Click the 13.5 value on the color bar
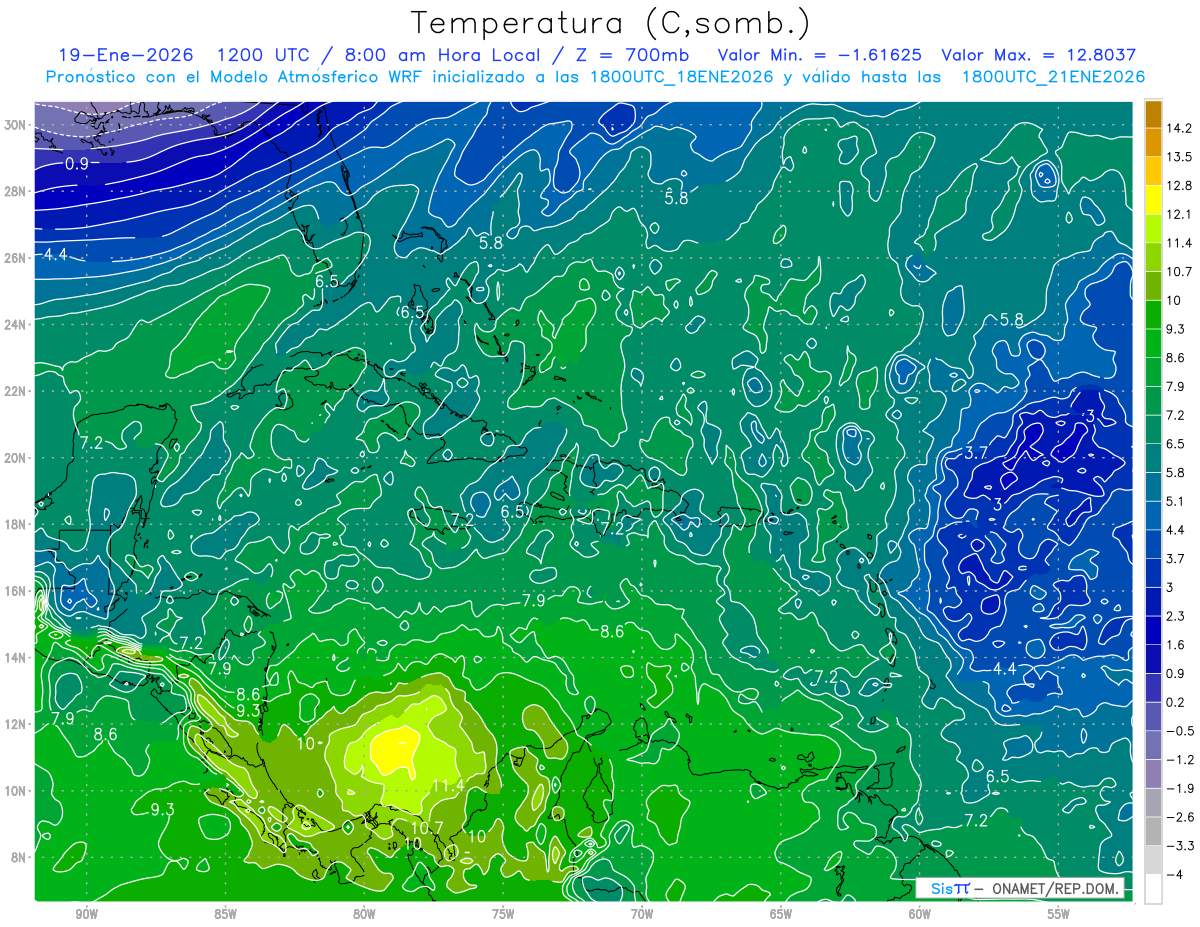Screen dimensions: 1200x927 click(1177, 157)
